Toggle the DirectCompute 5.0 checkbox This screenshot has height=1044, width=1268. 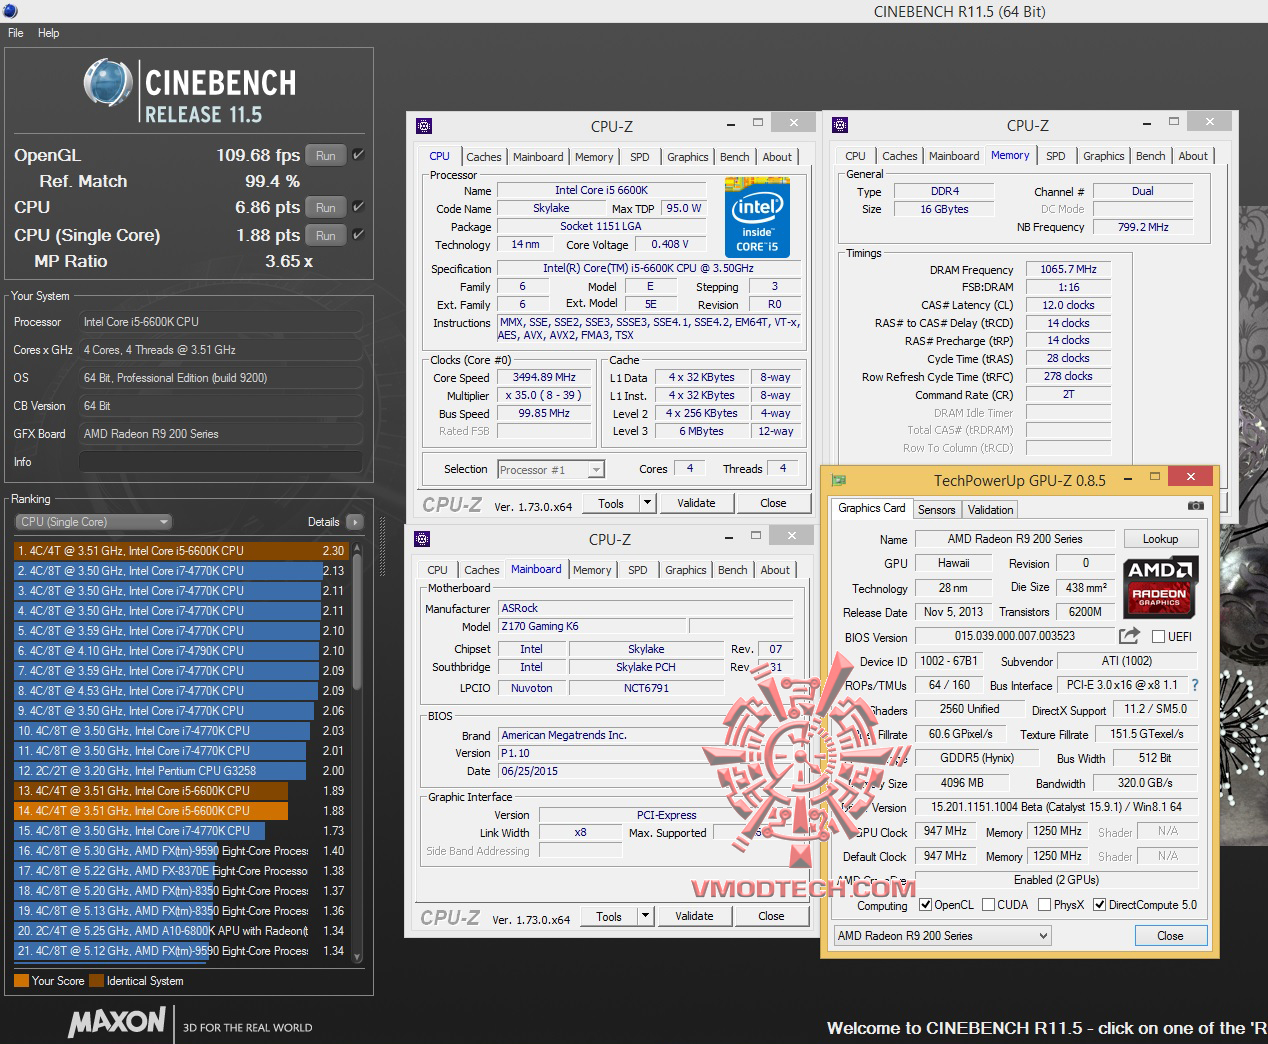pos(1100,905)
